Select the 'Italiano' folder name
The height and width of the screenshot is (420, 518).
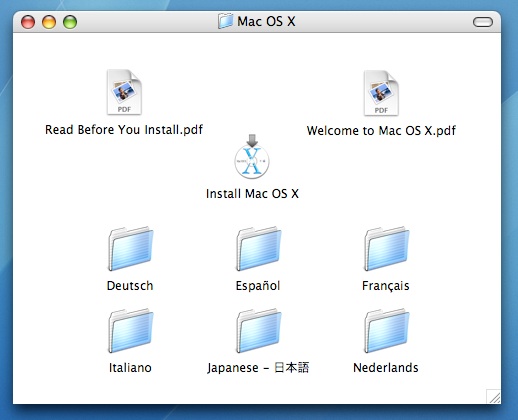tap(130, 368)
